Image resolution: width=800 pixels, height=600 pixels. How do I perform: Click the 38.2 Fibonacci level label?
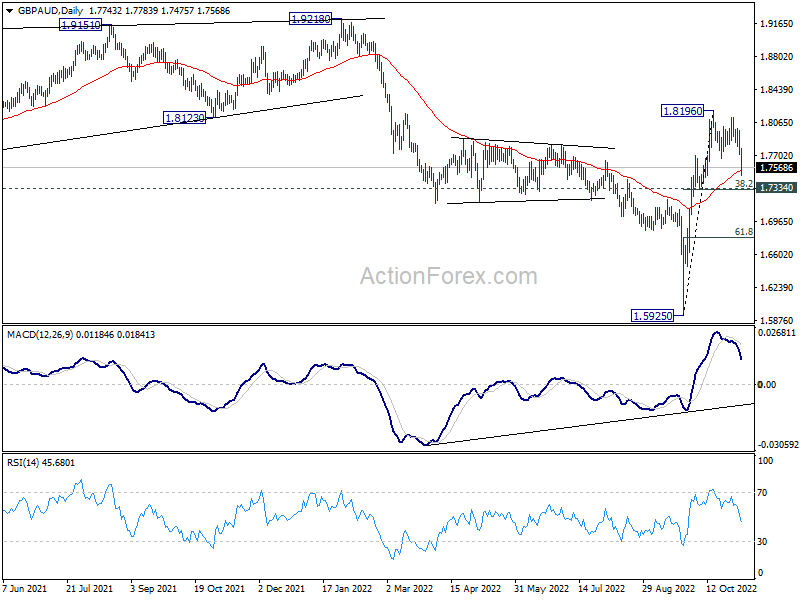pos(743,183)
